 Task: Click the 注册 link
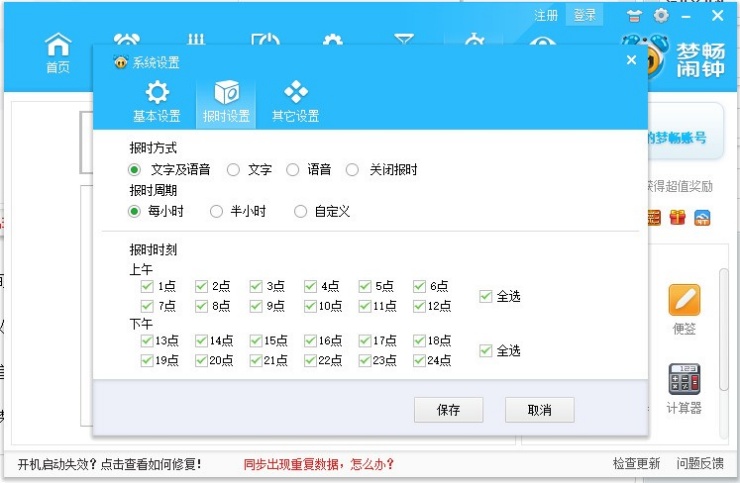pos(546,16)
